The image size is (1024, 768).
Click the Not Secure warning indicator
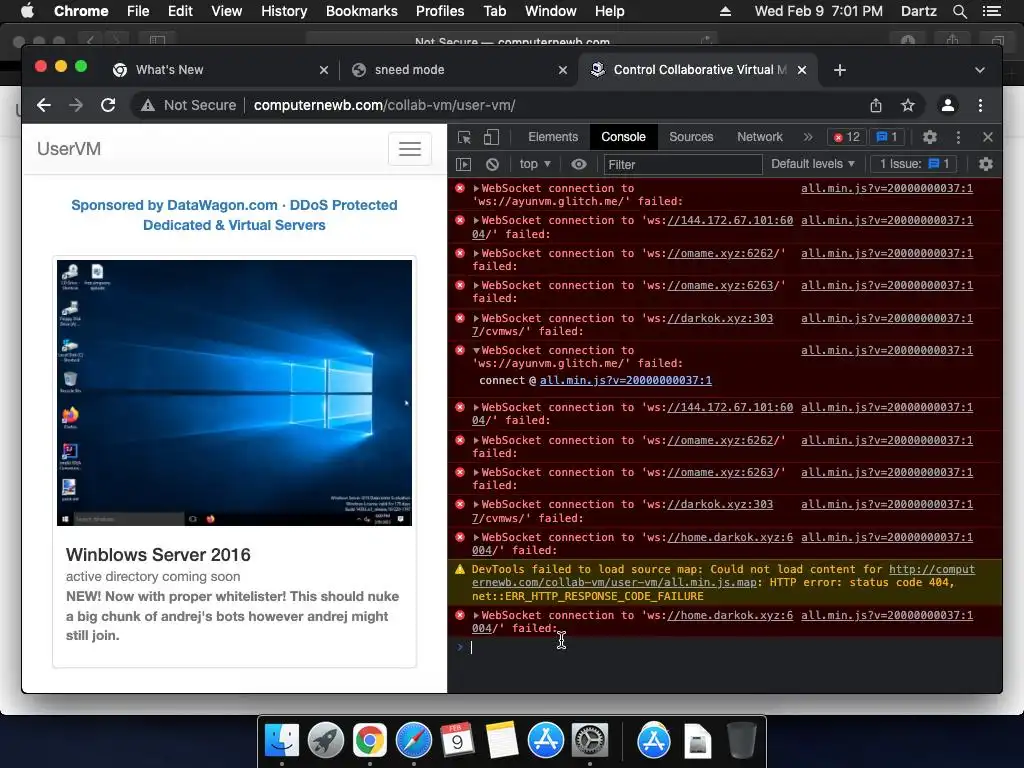pyautogui.click(x=189, y=105)
